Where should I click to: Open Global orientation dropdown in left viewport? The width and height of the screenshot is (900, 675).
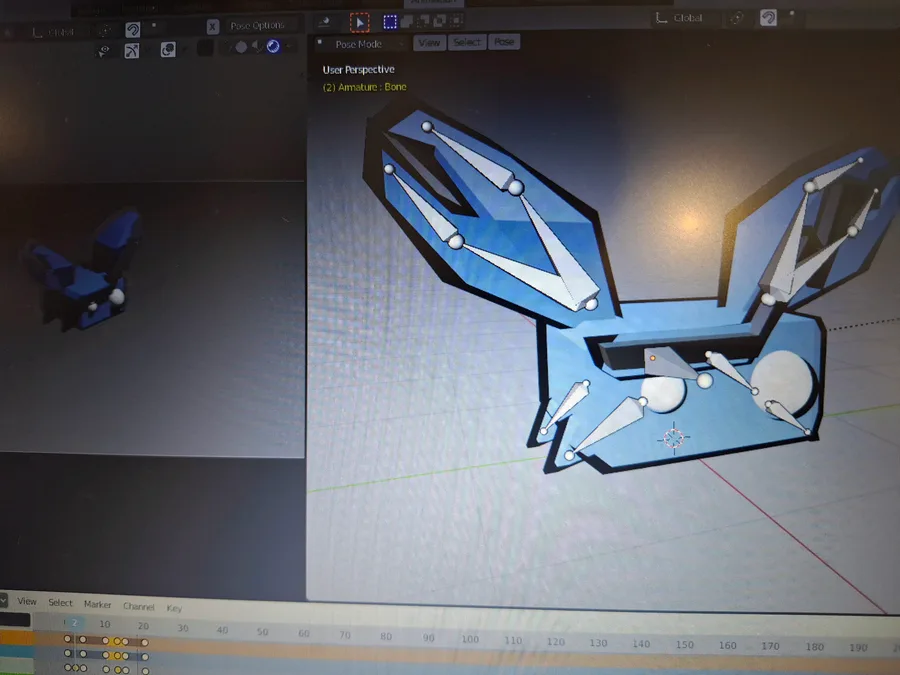(55, 32)
